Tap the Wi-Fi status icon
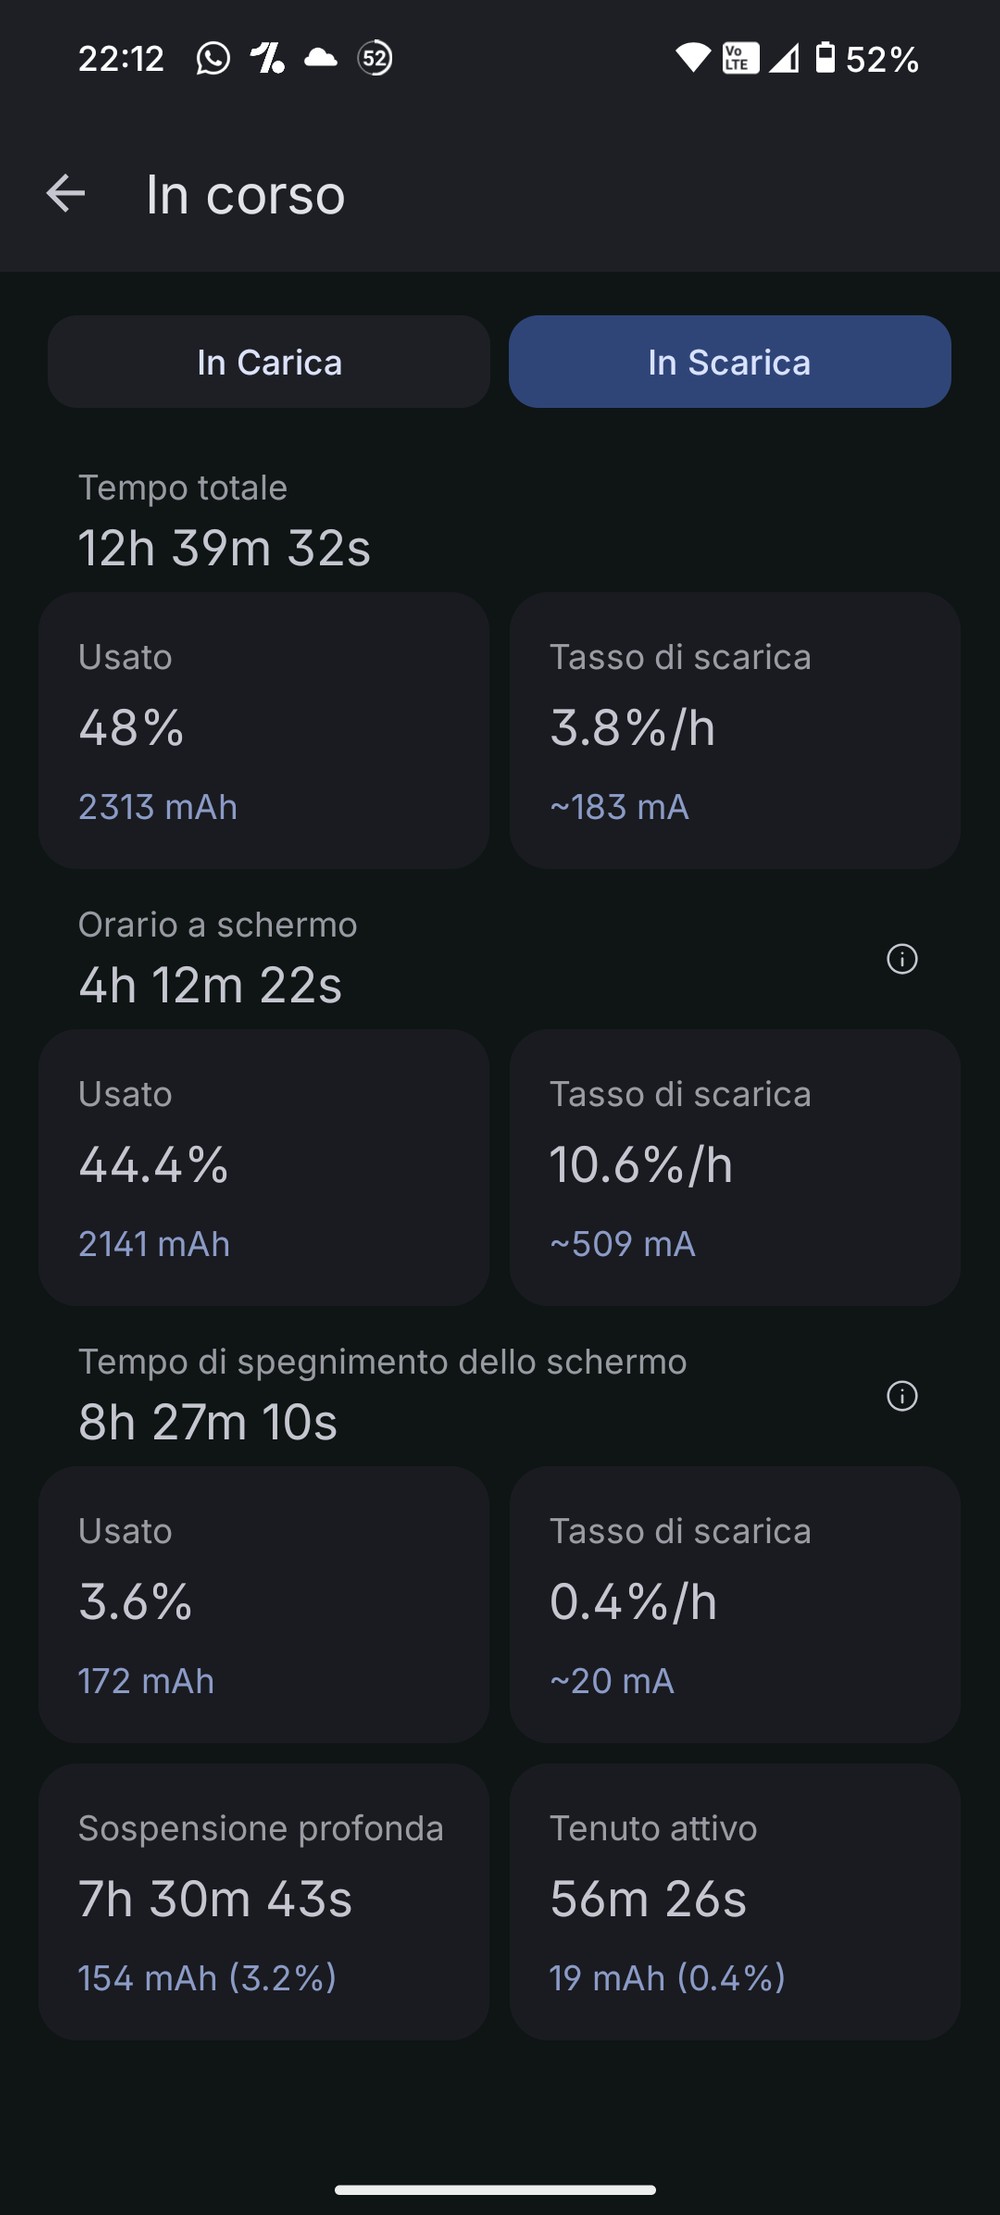The width and height of the screenshot is (1000, 2215). click(692, 58)
